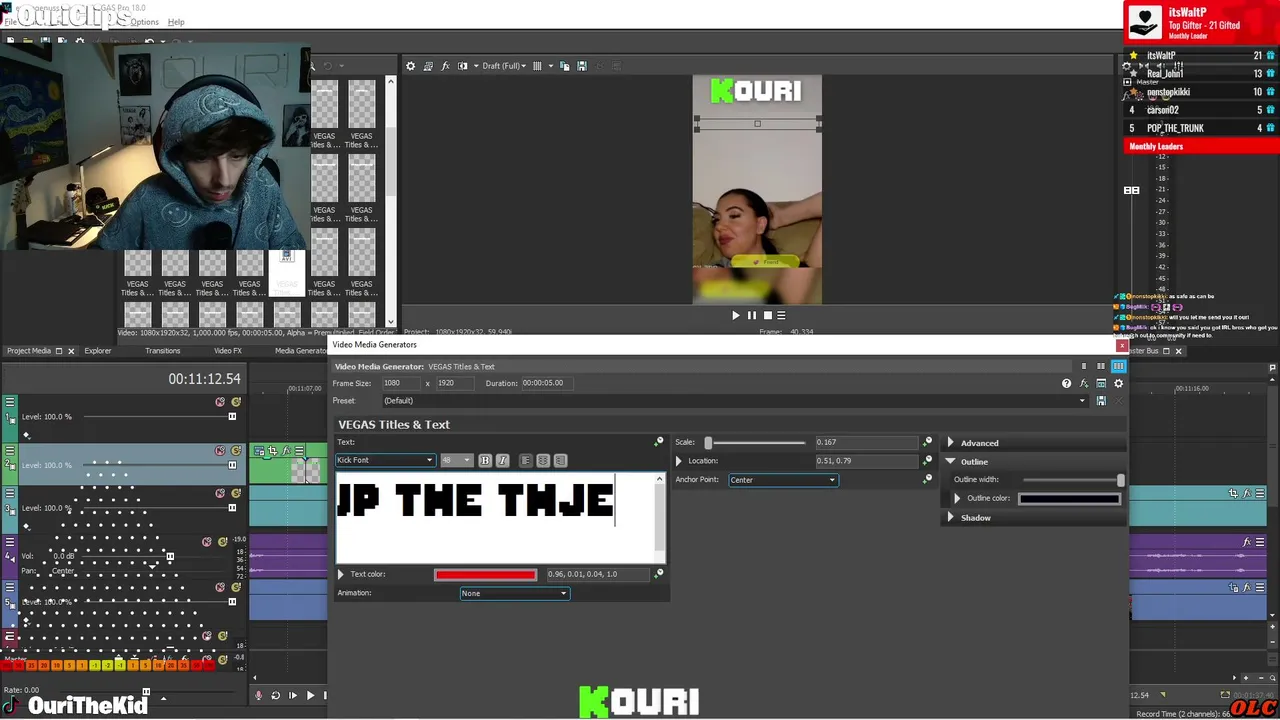Screen dimensions: 1280x720
Task: Align text right
Action: coord(560,460)
